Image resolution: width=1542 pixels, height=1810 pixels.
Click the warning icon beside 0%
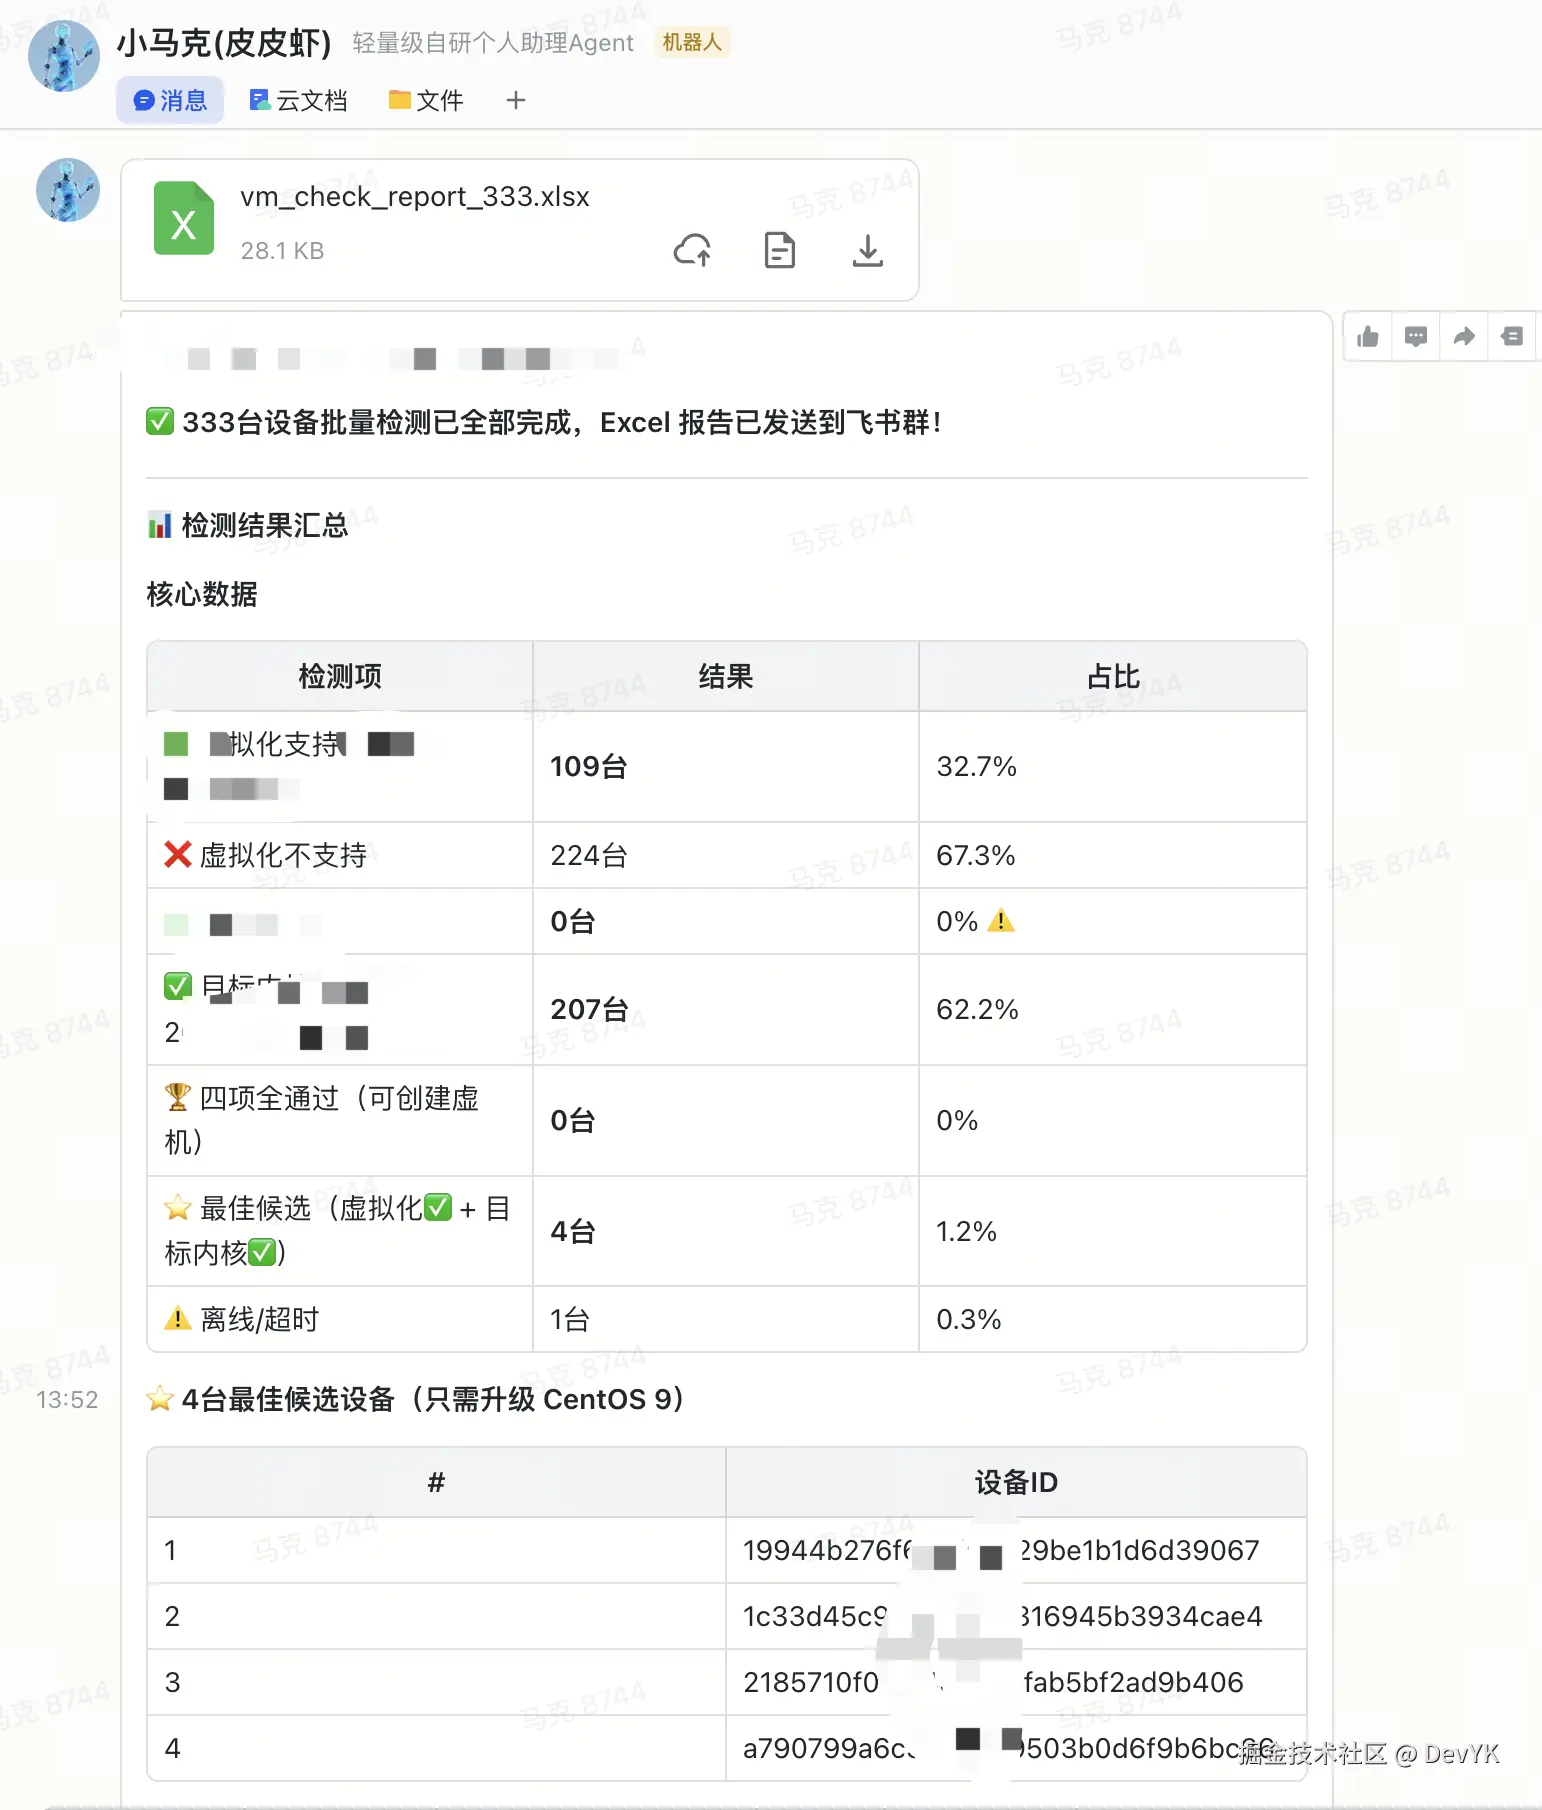(x=1001, y=921)
